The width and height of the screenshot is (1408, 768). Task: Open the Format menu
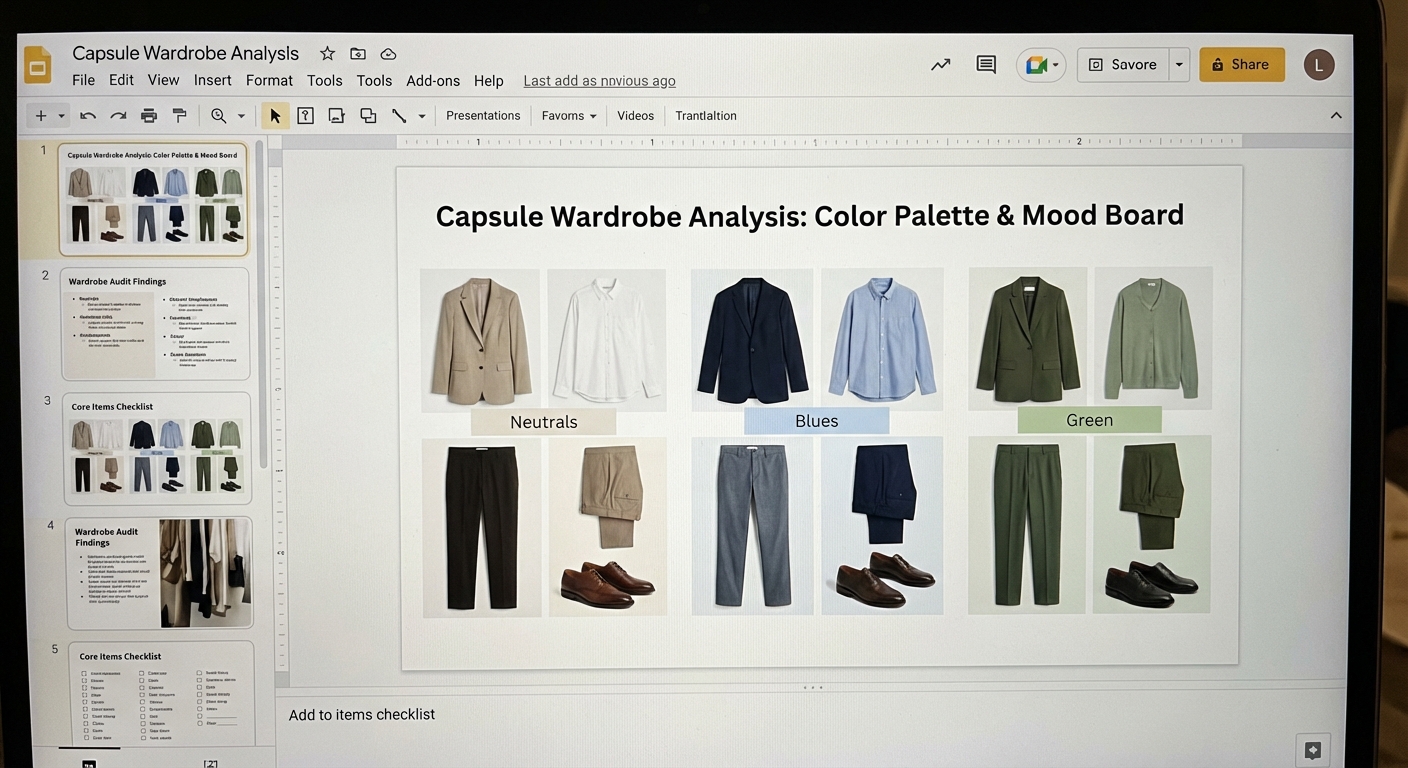coord(269,81)
